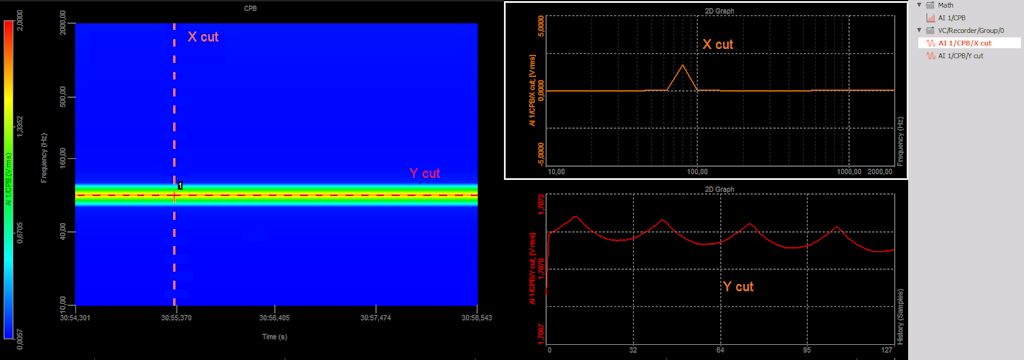The image size is (1024, 360).
Task: Click the Math folder icon
Action: [x=929, y=5]
